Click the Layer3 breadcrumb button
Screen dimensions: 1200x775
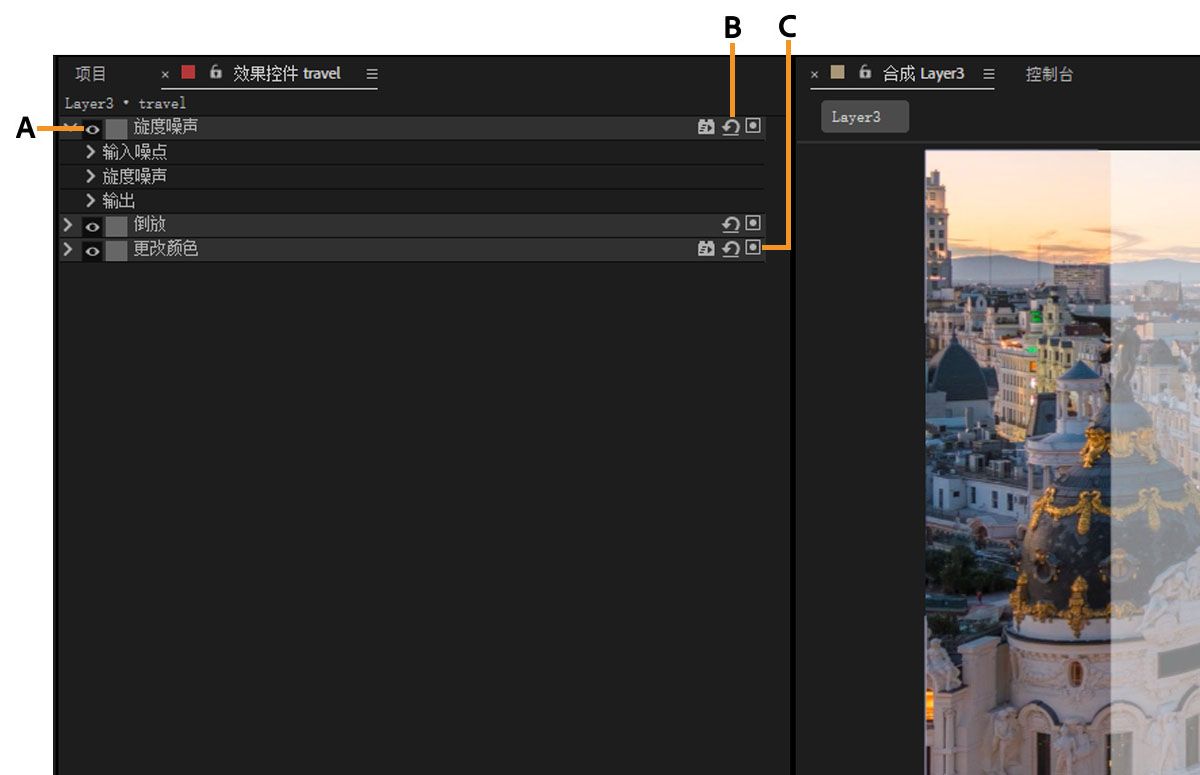point(865,117)
